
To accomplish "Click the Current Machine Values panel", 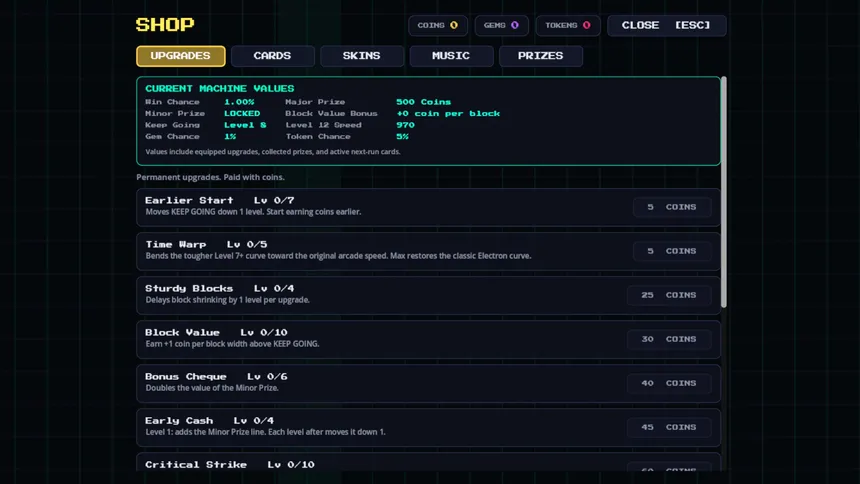I will point(428,121).
